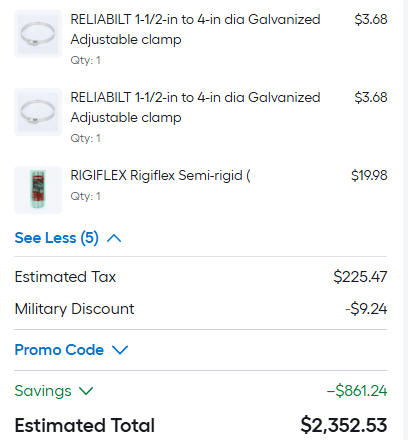The height and width of the screenshot is (440, 408).
Task: Open second RELIABILT Adjustable clamp title
Action: click(195, 107)
